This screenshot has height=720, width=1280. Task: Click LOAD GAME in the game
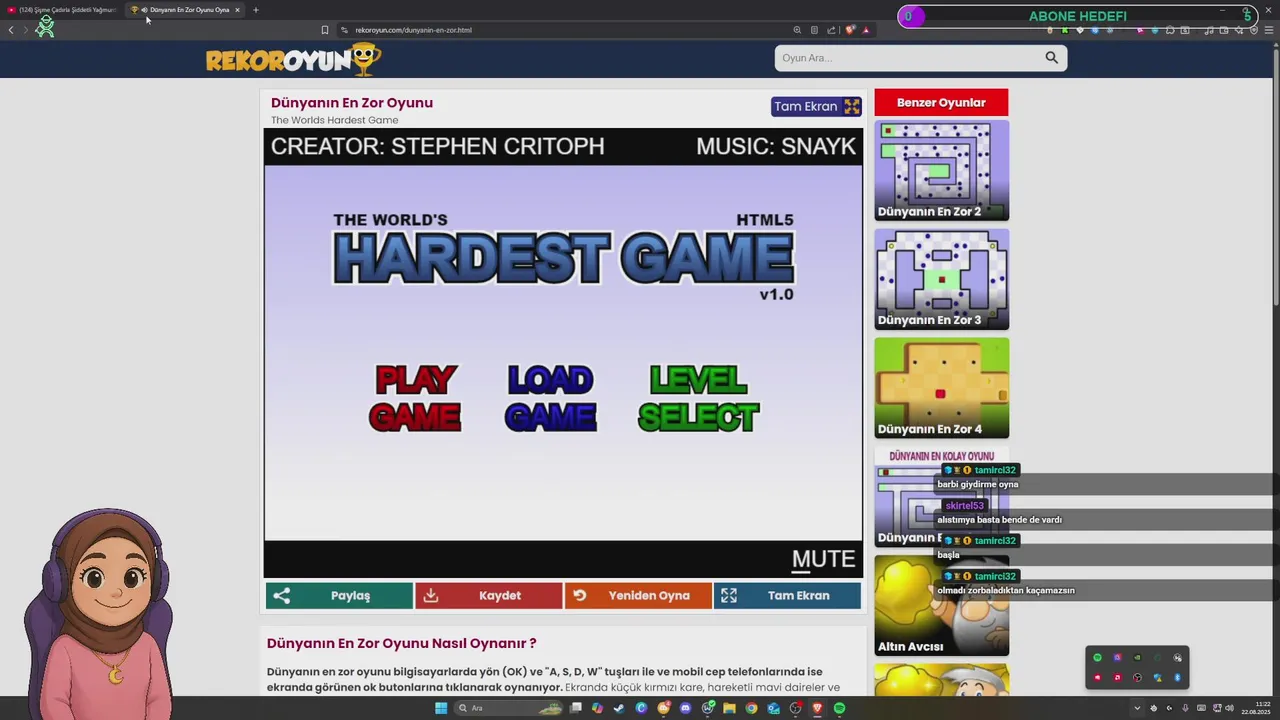pyautogui.click(x=550, y=398)
